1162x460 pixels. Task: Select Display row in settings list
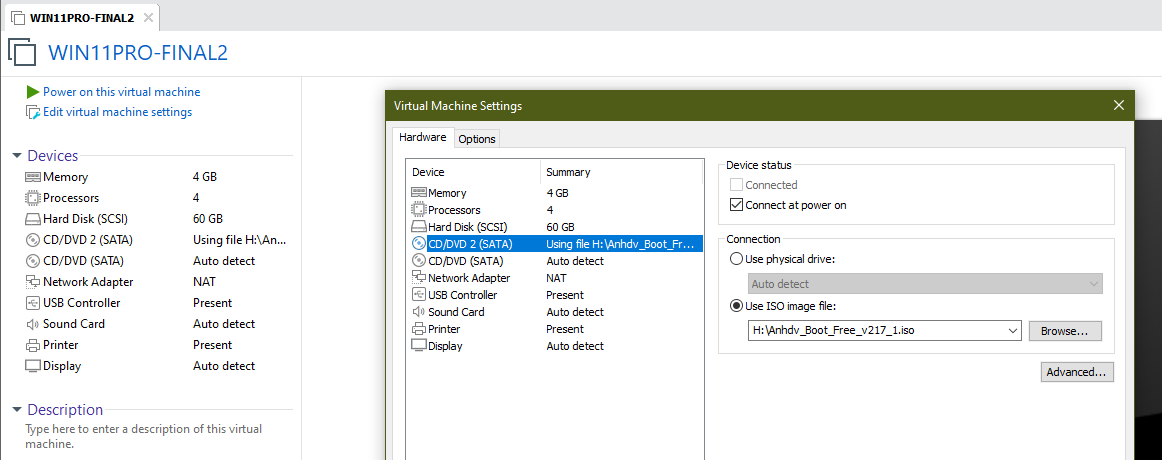(x=555, y=346)
